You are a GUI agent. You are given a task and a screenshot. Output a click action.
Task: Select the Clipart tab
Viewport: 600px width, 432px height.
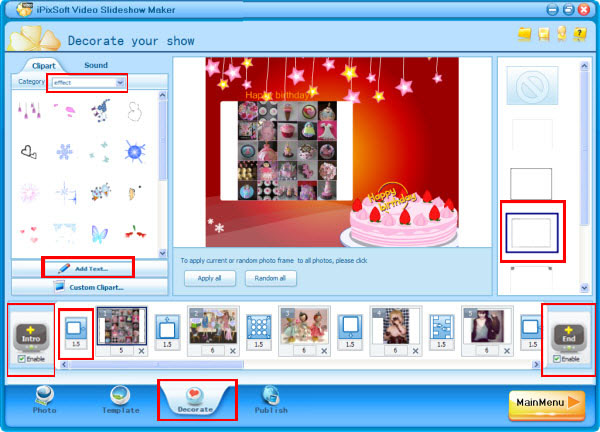43,65
